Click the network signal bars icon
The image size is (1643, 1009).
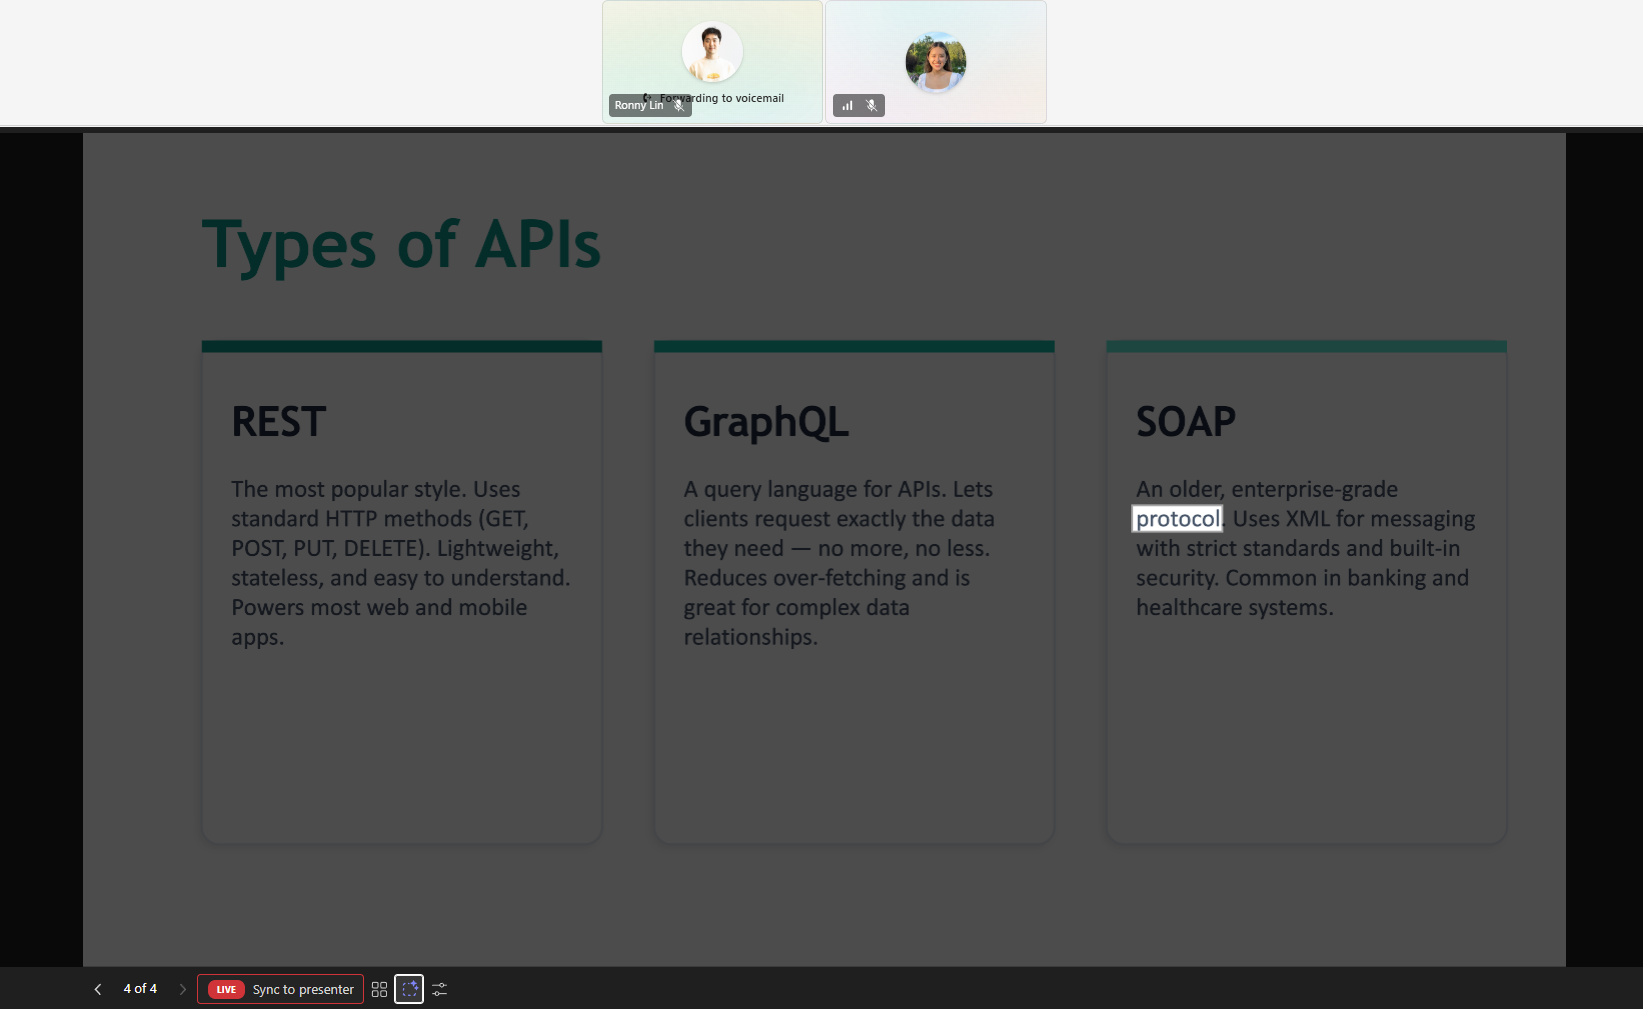click(x=847, y=105)
